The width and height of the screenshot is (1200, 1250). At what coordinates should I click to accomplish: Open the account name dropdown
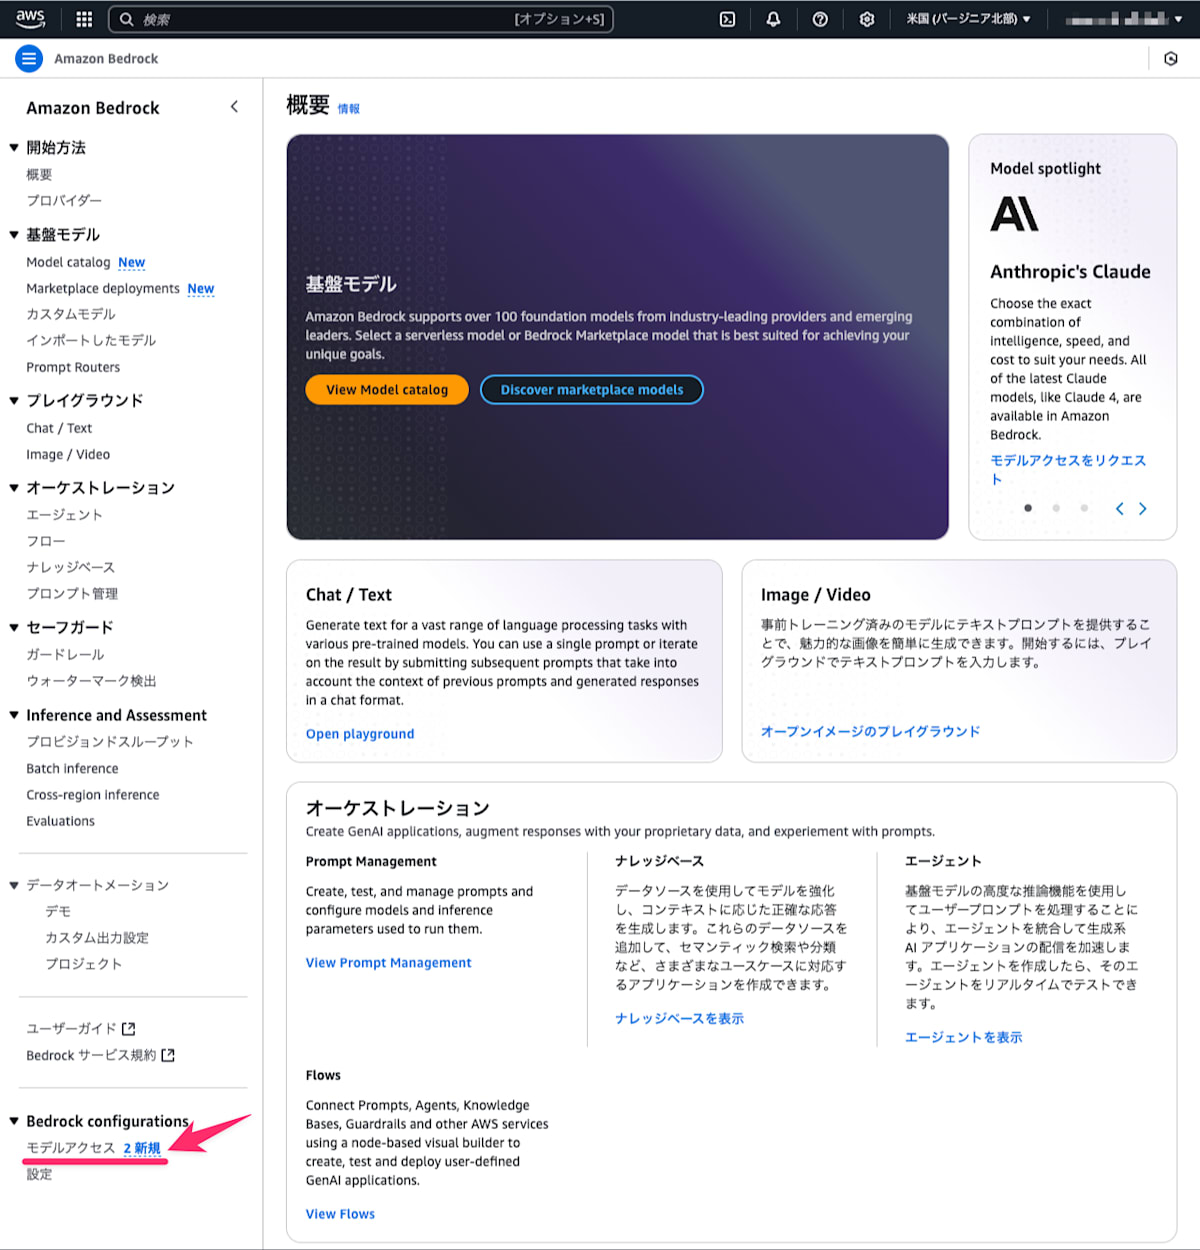click(x=1123, y=19)
